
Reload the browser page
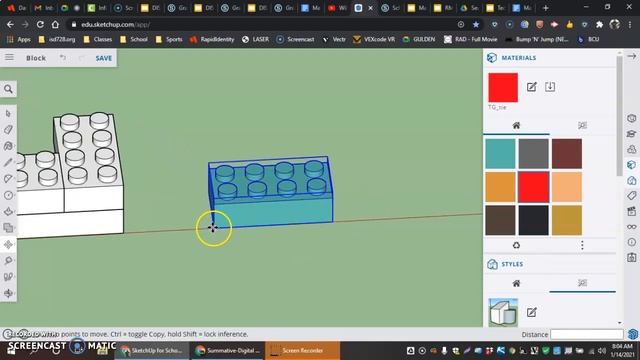point(40,24)
